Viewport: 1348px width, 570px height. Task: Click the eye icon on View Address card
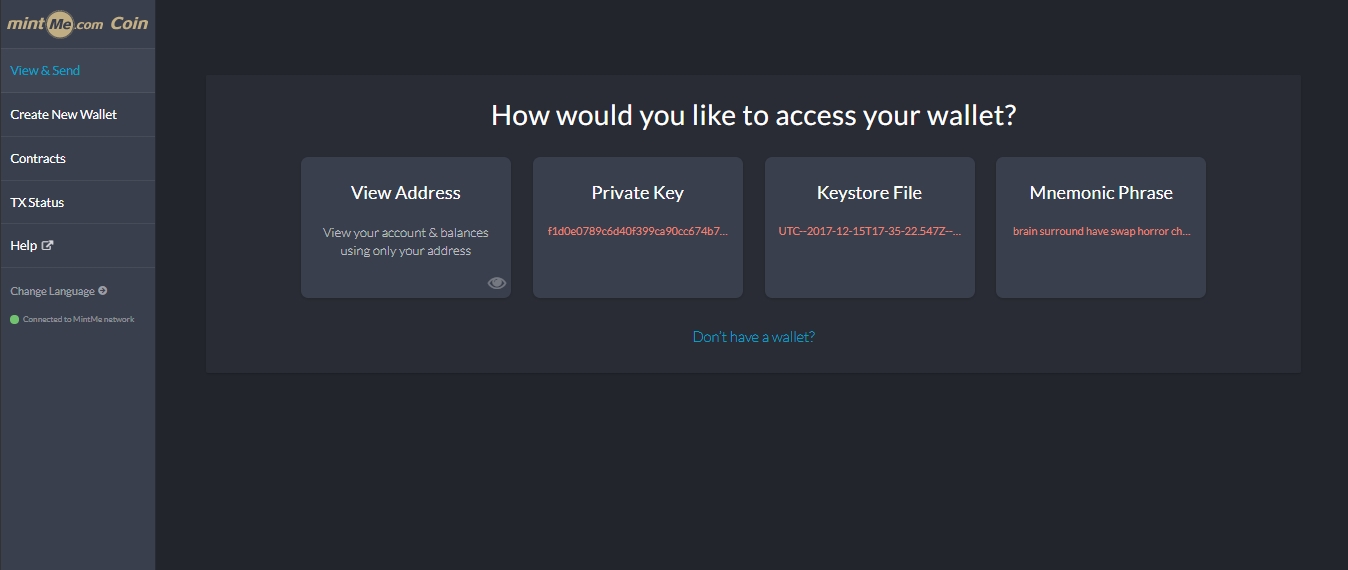(x=496, y=283)
